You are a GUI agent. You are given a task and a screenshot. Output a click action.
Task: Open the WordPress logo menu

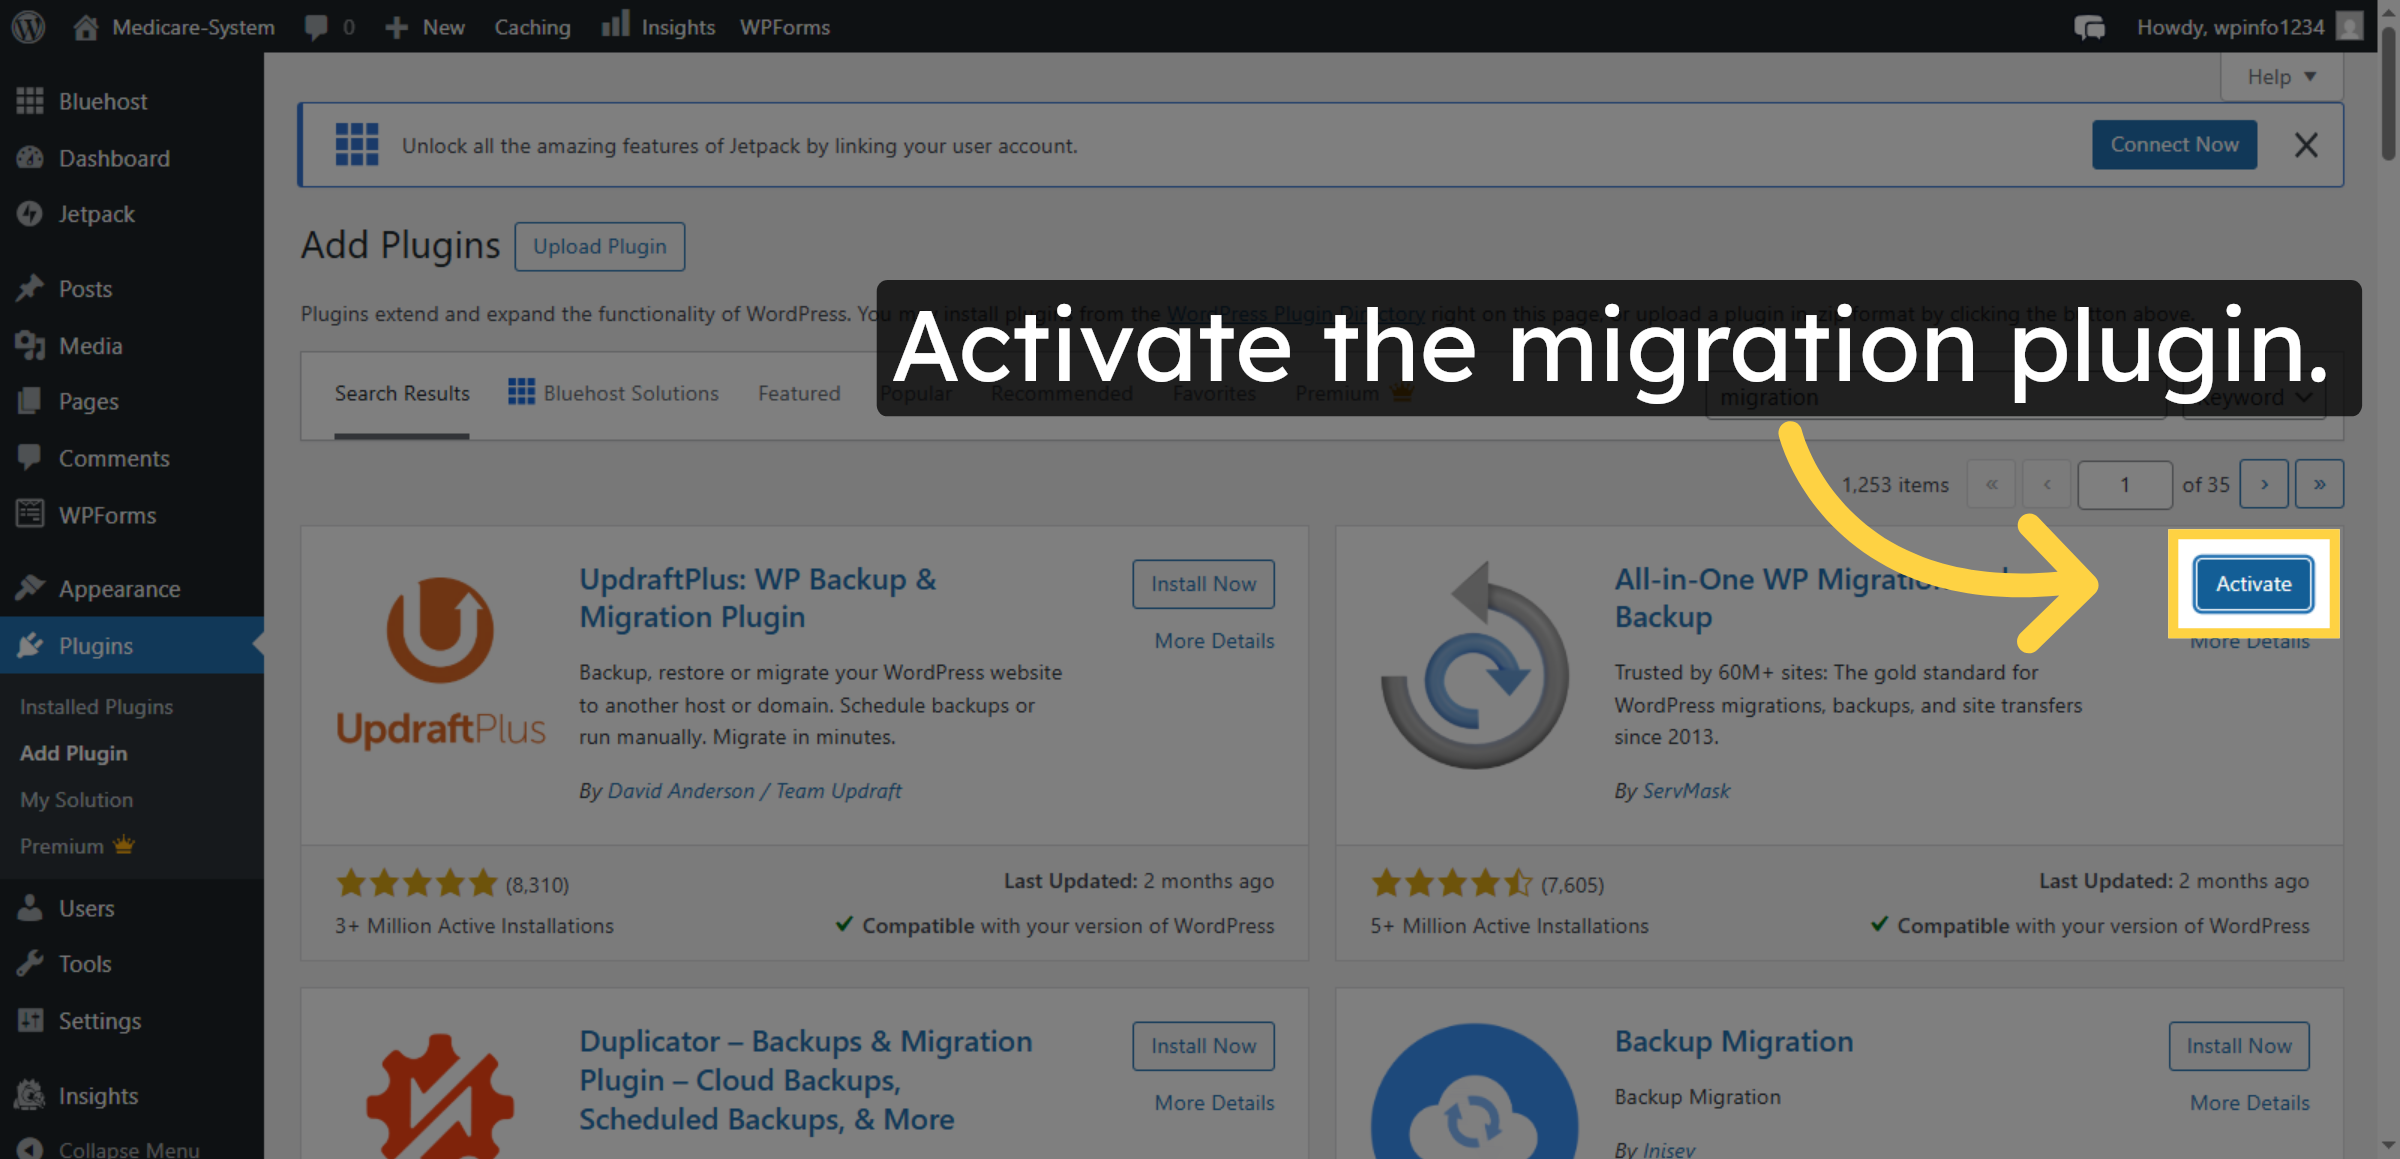click(x=27, y=26)
